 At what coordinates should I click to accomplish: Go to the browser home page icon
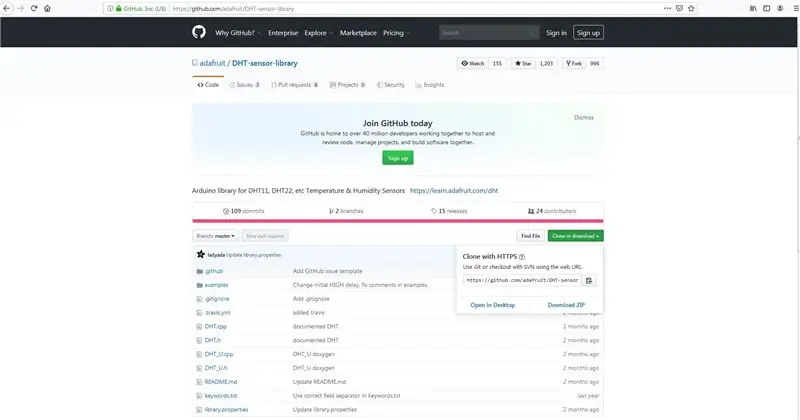47,8
